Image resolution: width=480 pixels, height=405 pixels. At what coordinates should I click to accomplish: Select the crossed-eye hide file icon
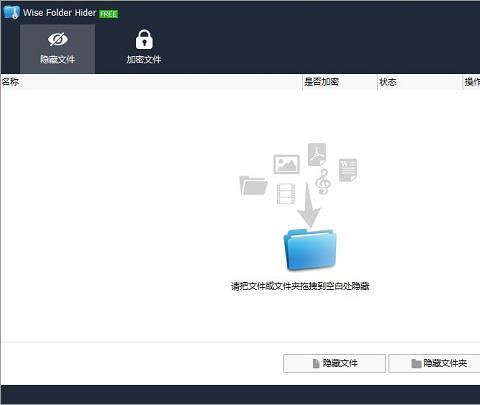pyautogui.click(x=58, y=39)
